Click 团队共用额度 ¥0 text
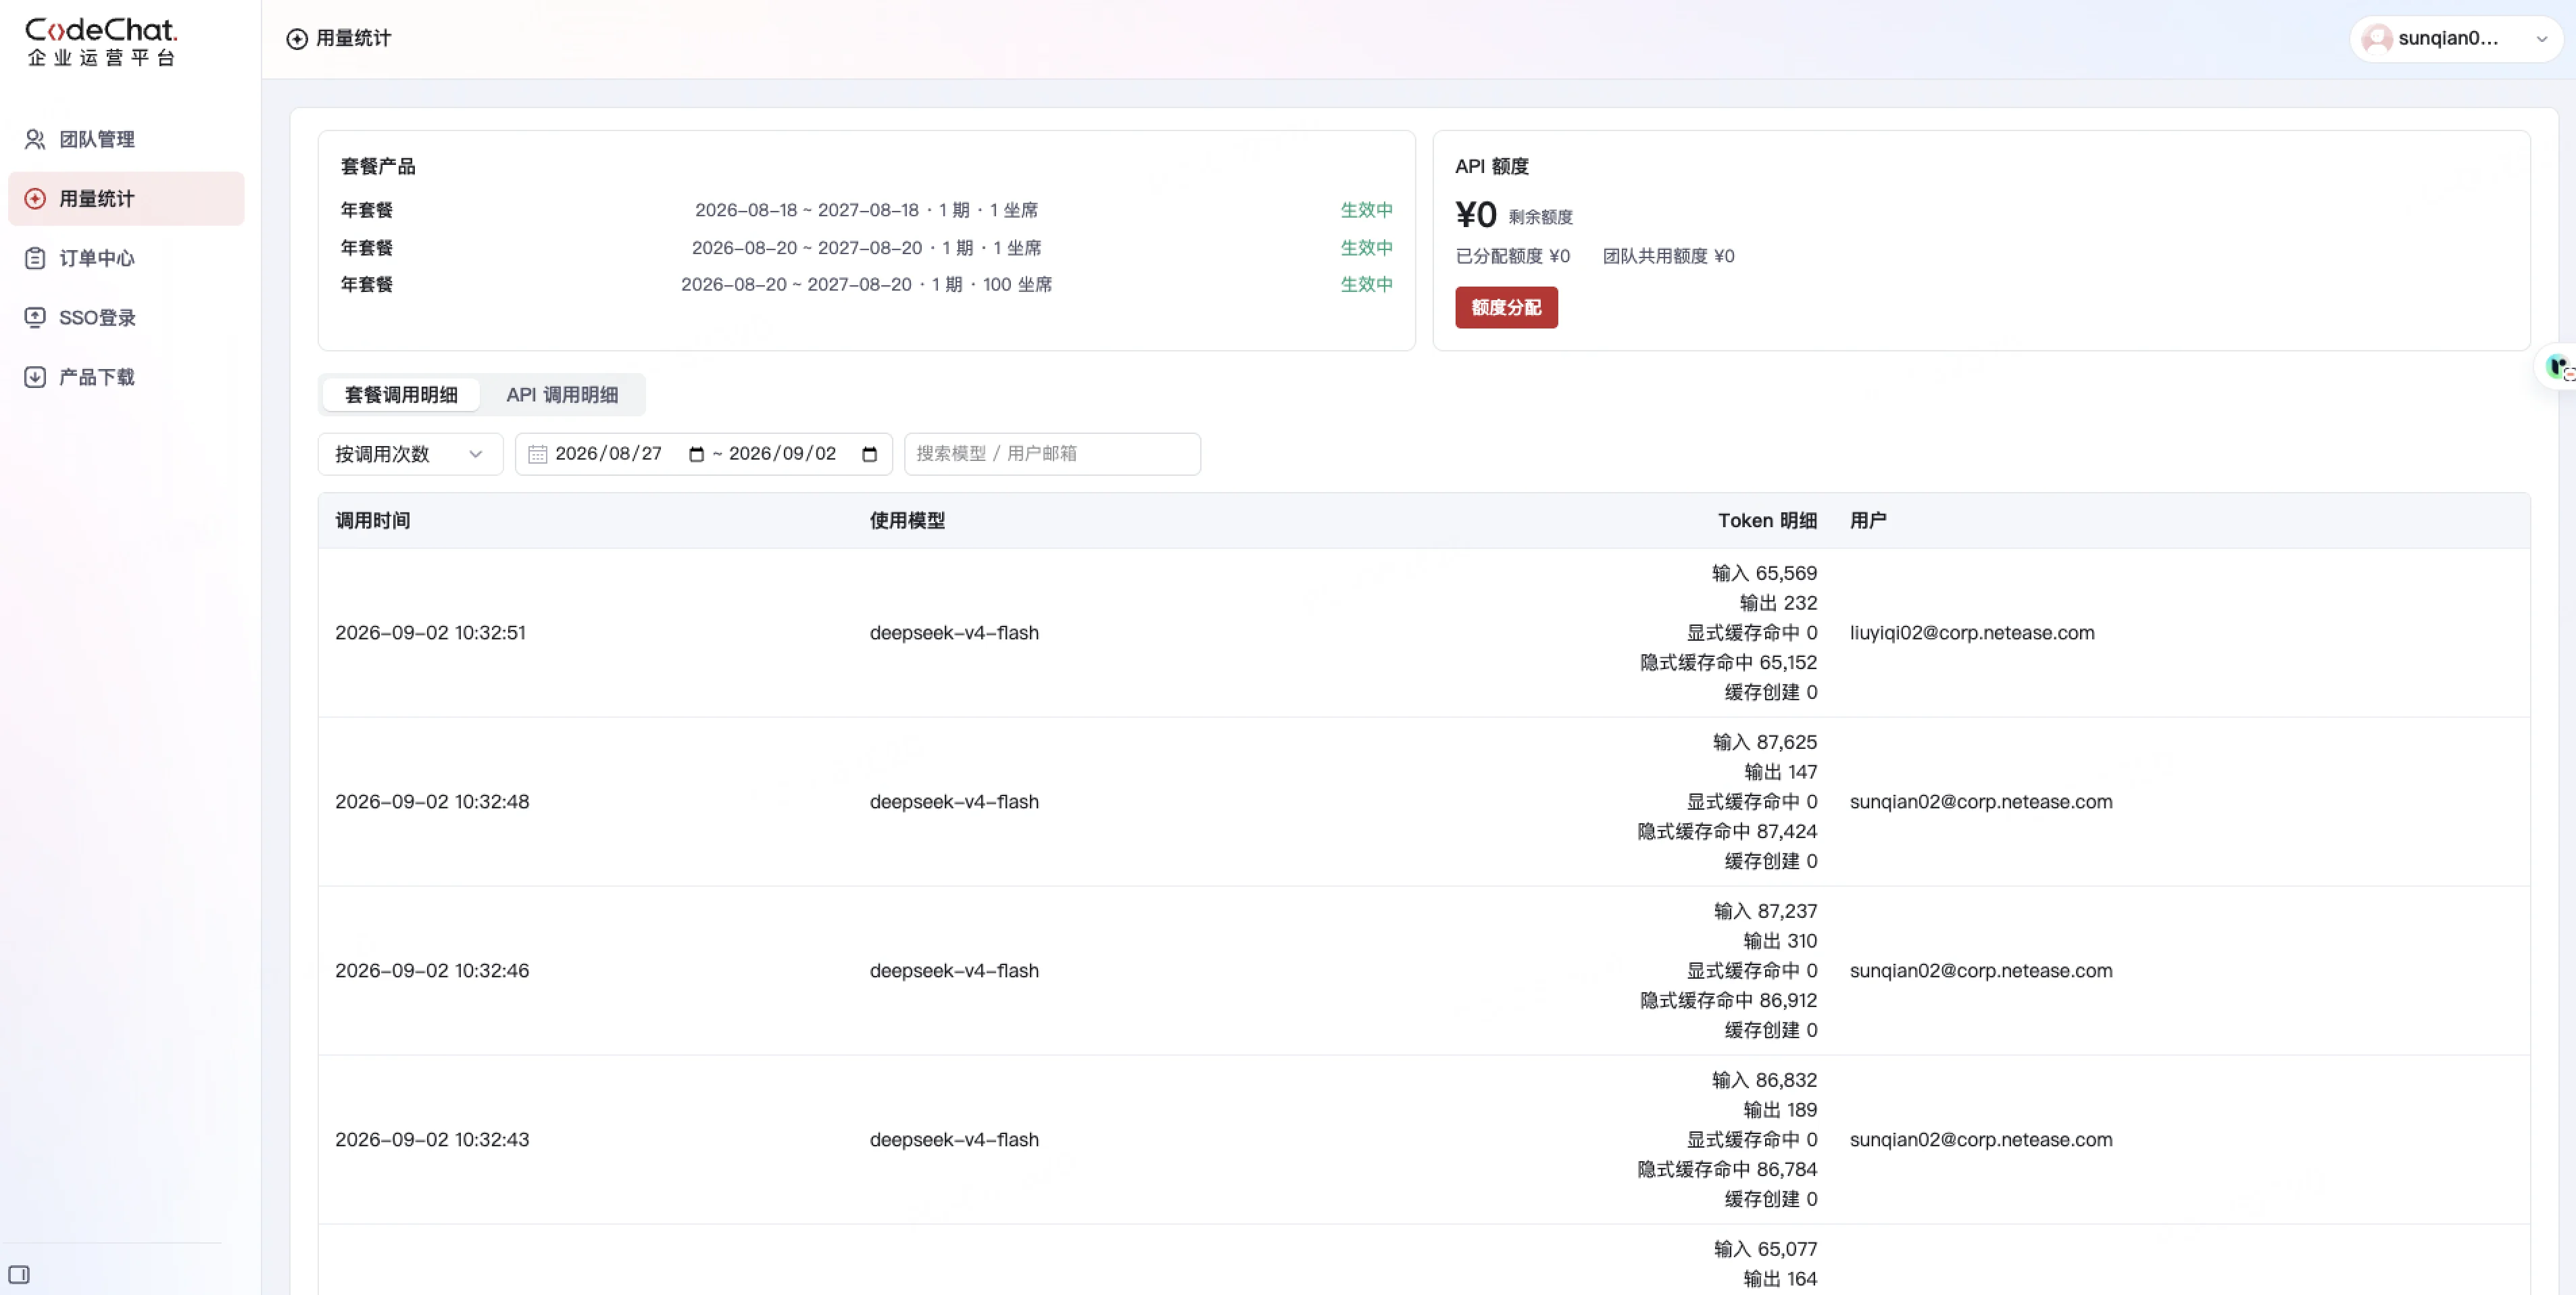This screenshot has width=2576, height=1295. click(x=1668, y=257)
